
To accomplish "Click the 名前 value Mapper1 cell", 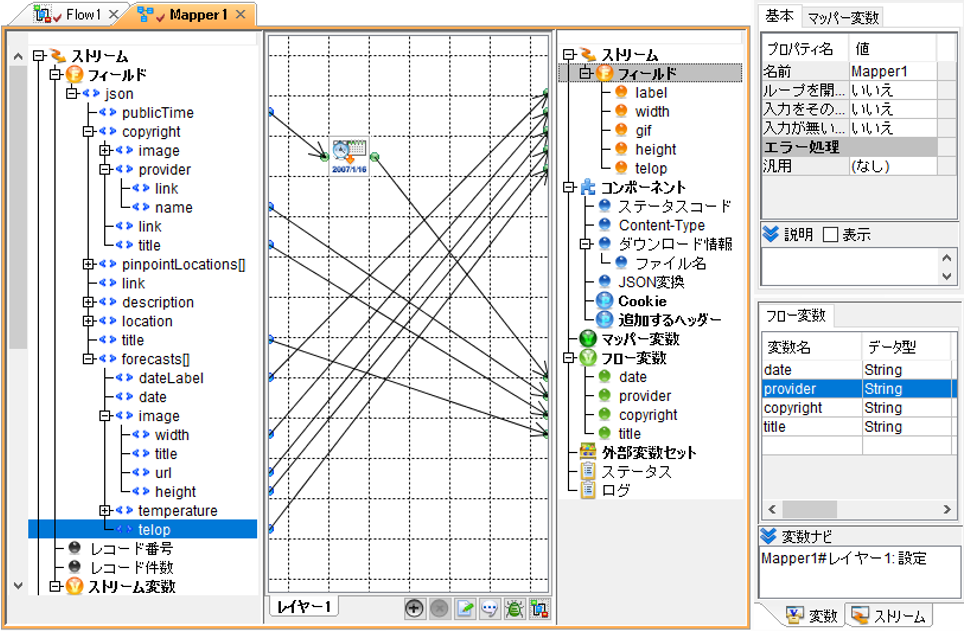I will click(x=893, y=71).
